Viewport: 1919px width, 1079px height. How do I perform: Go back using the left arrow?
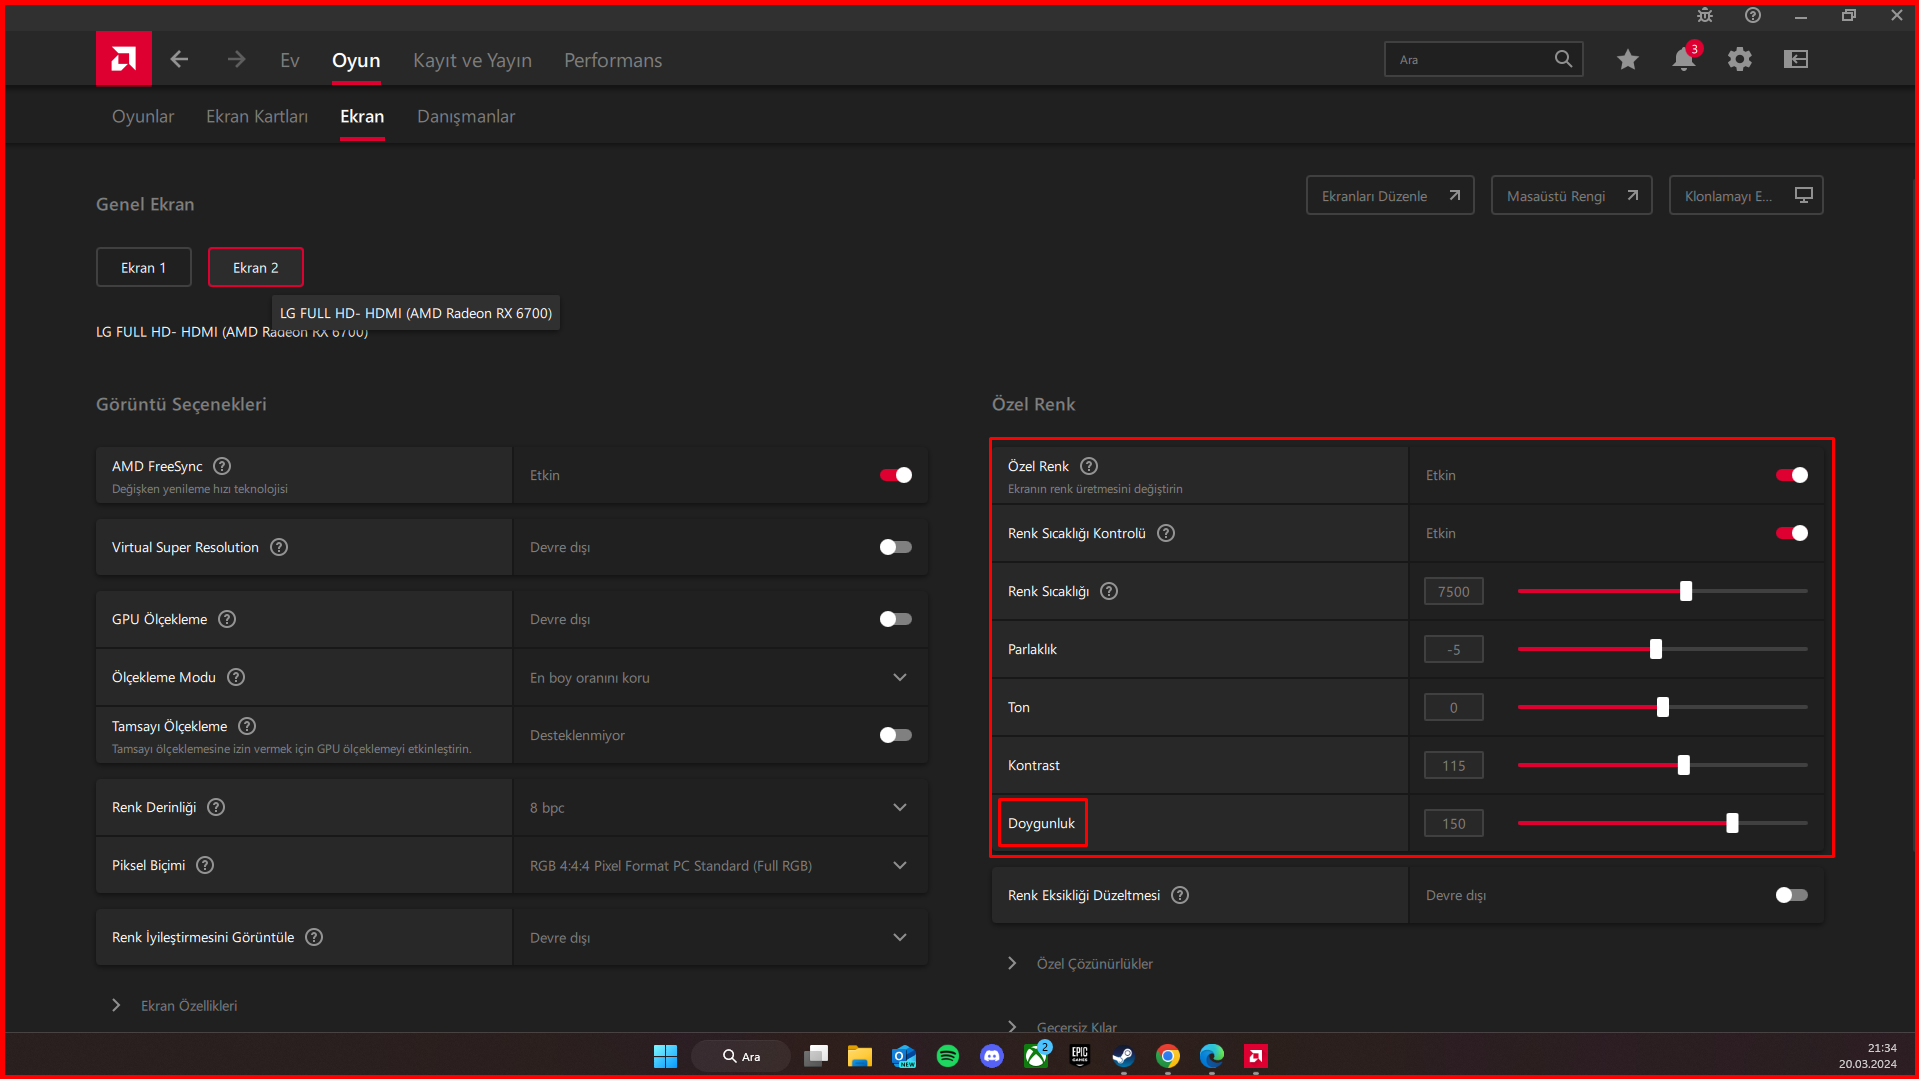pos(179,59)
